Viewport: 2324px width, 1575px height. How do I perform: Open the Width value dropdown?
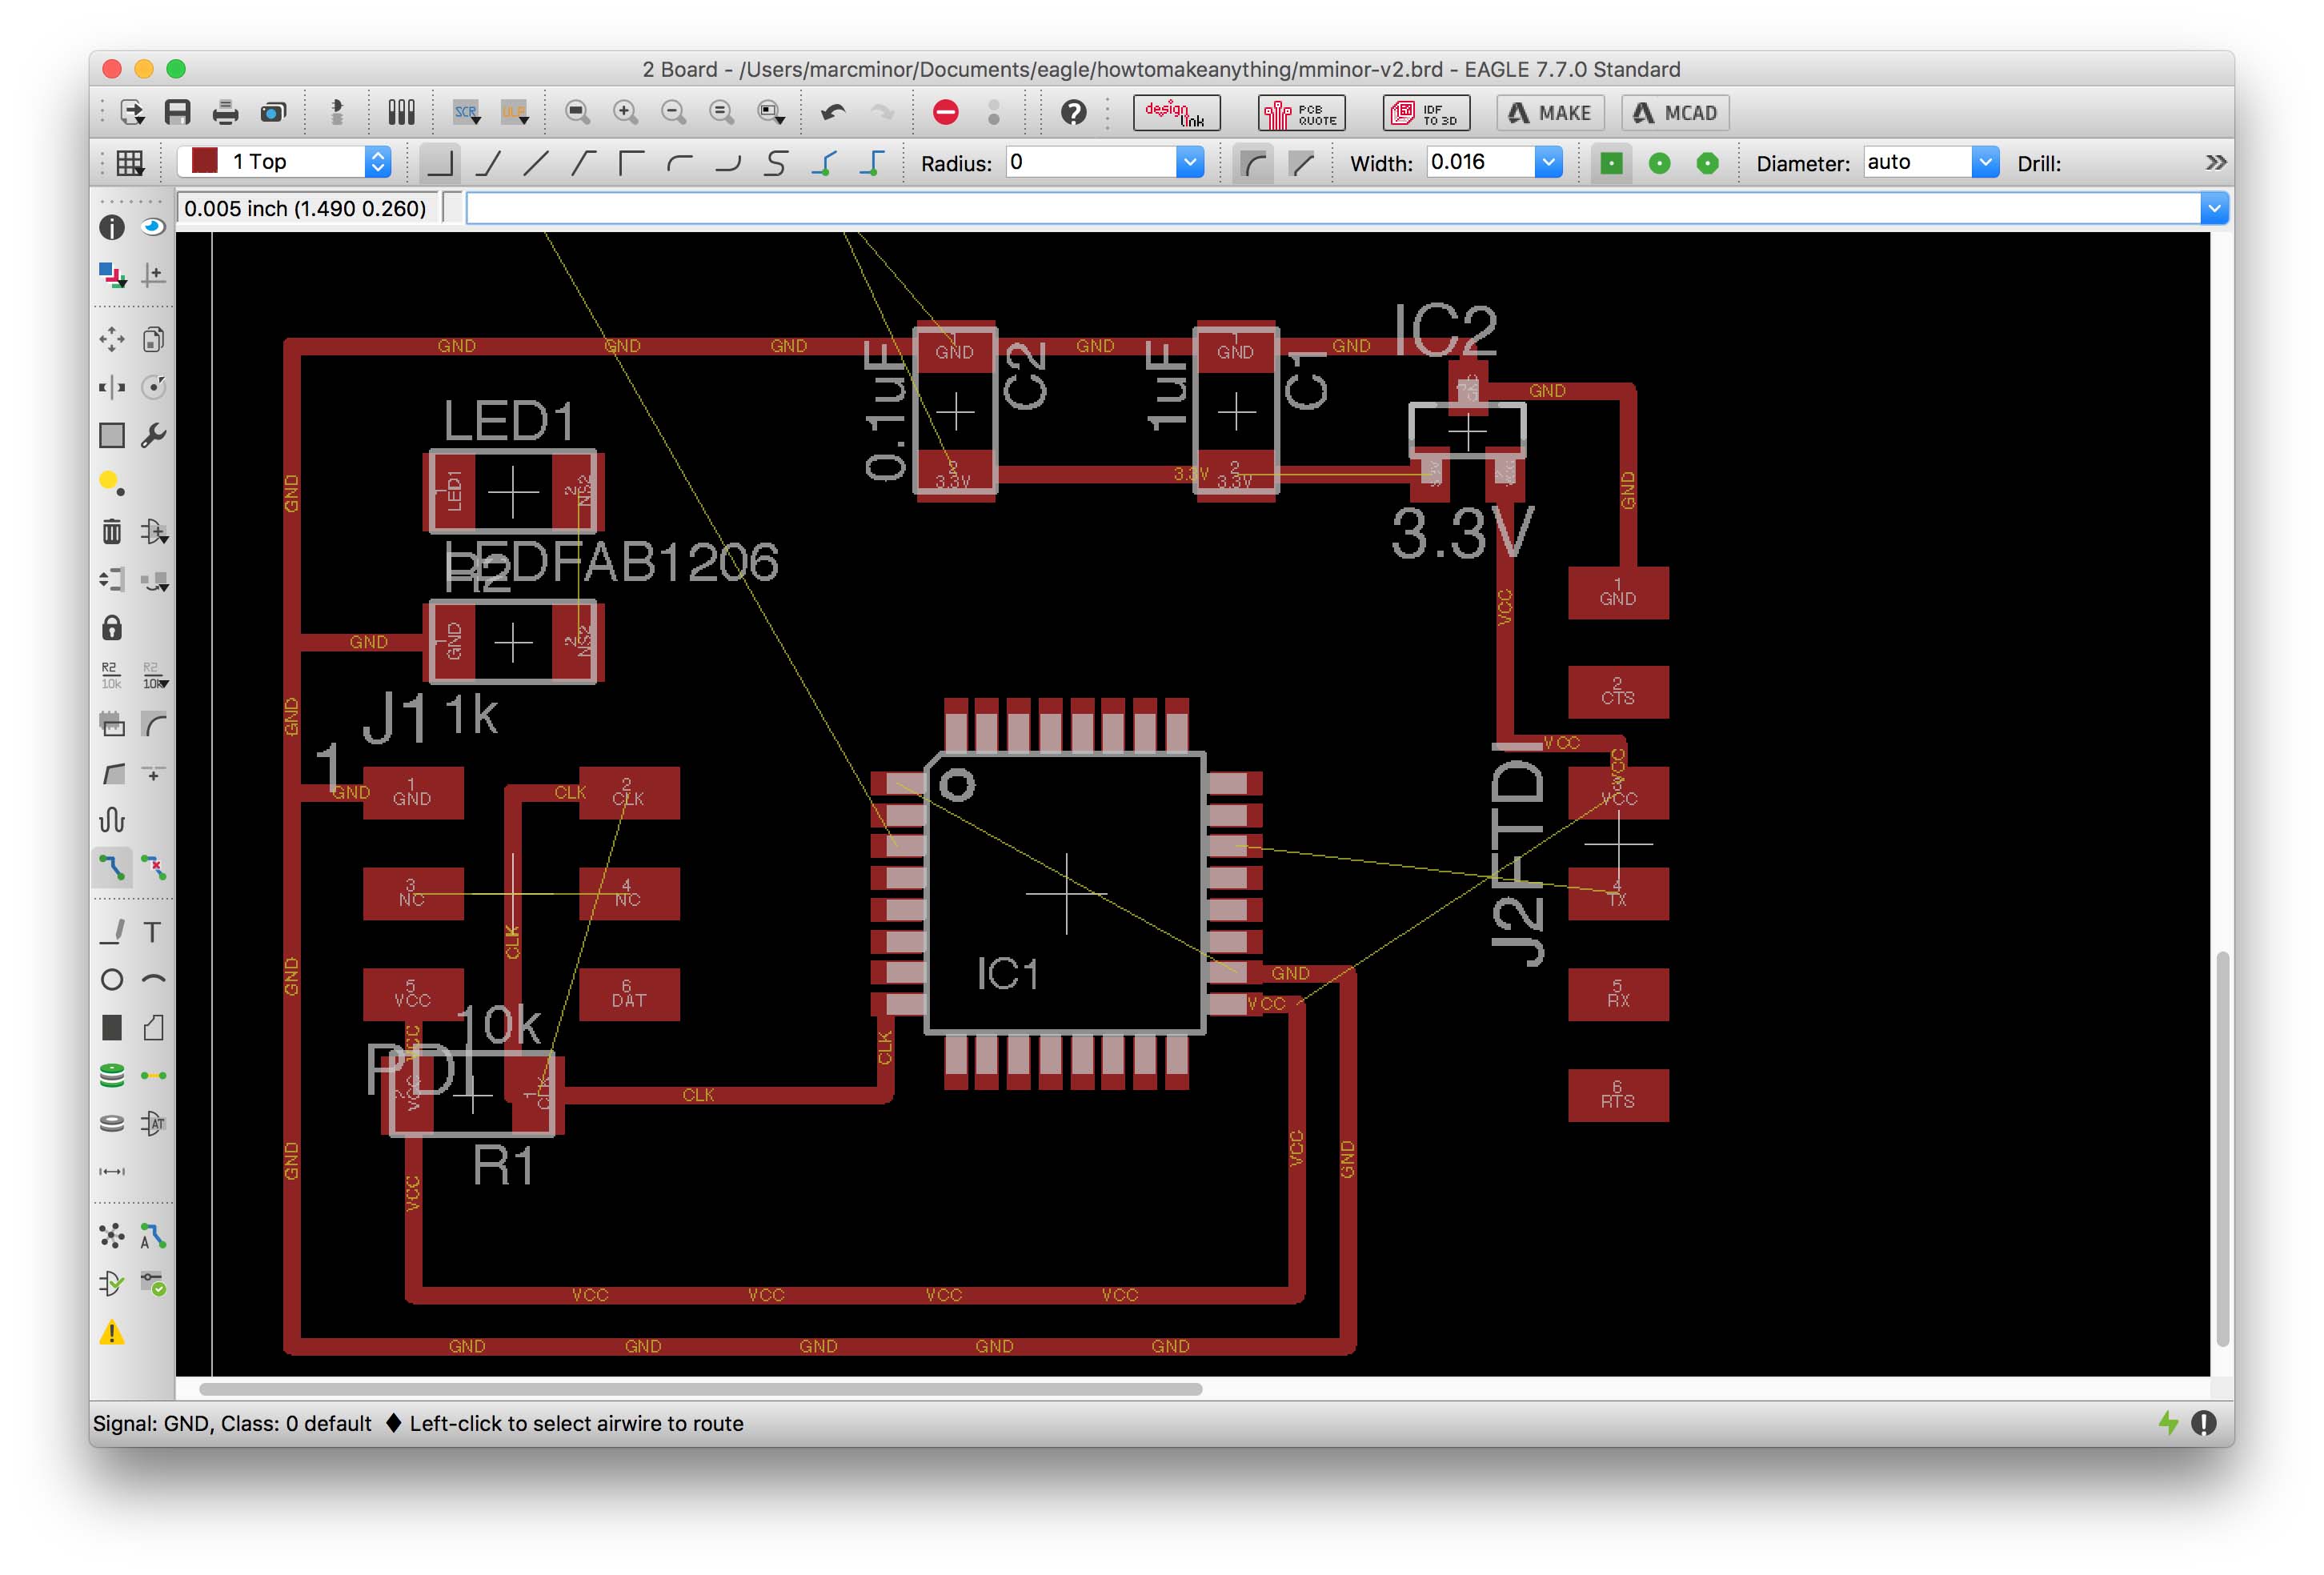1549,162
